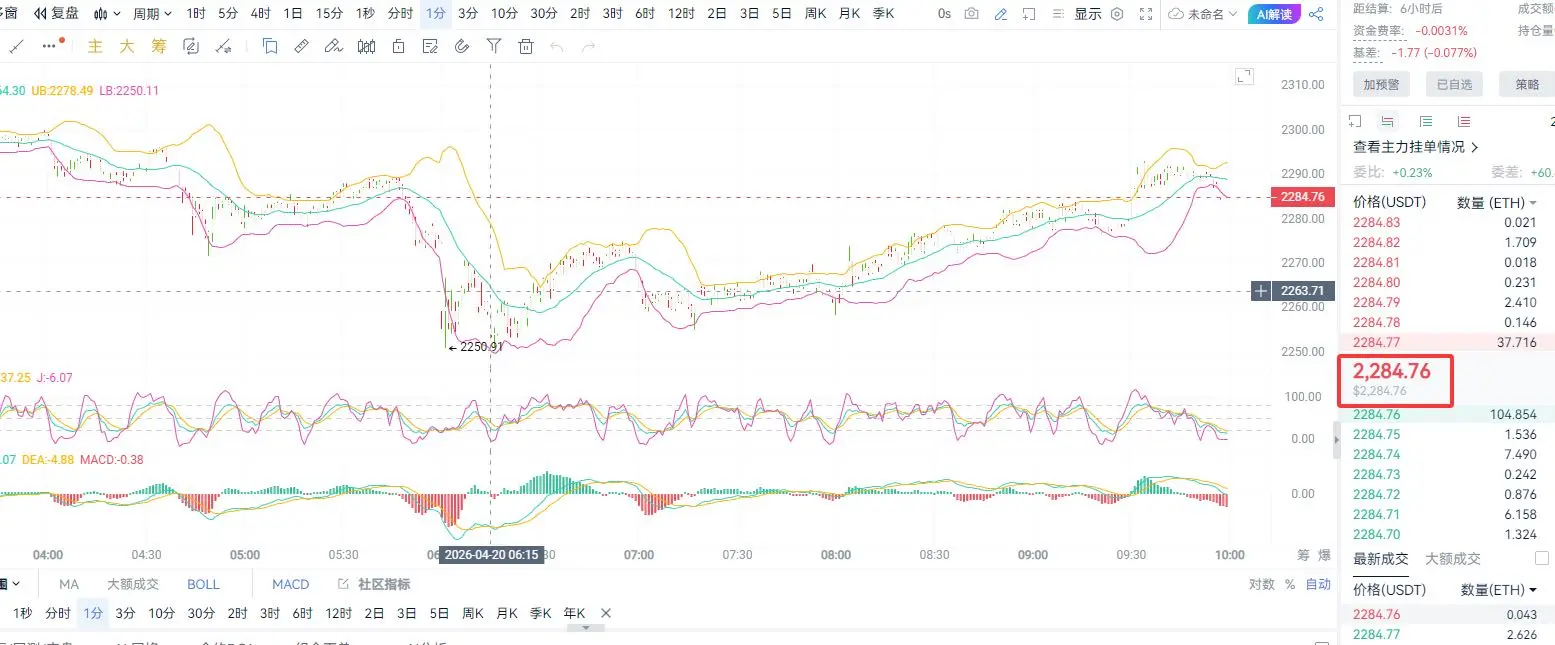Image resolution: width=1555 pixels, height=645 pixels.
Task: Select the trend line drawing tool
Action: [x=16, y=46]
